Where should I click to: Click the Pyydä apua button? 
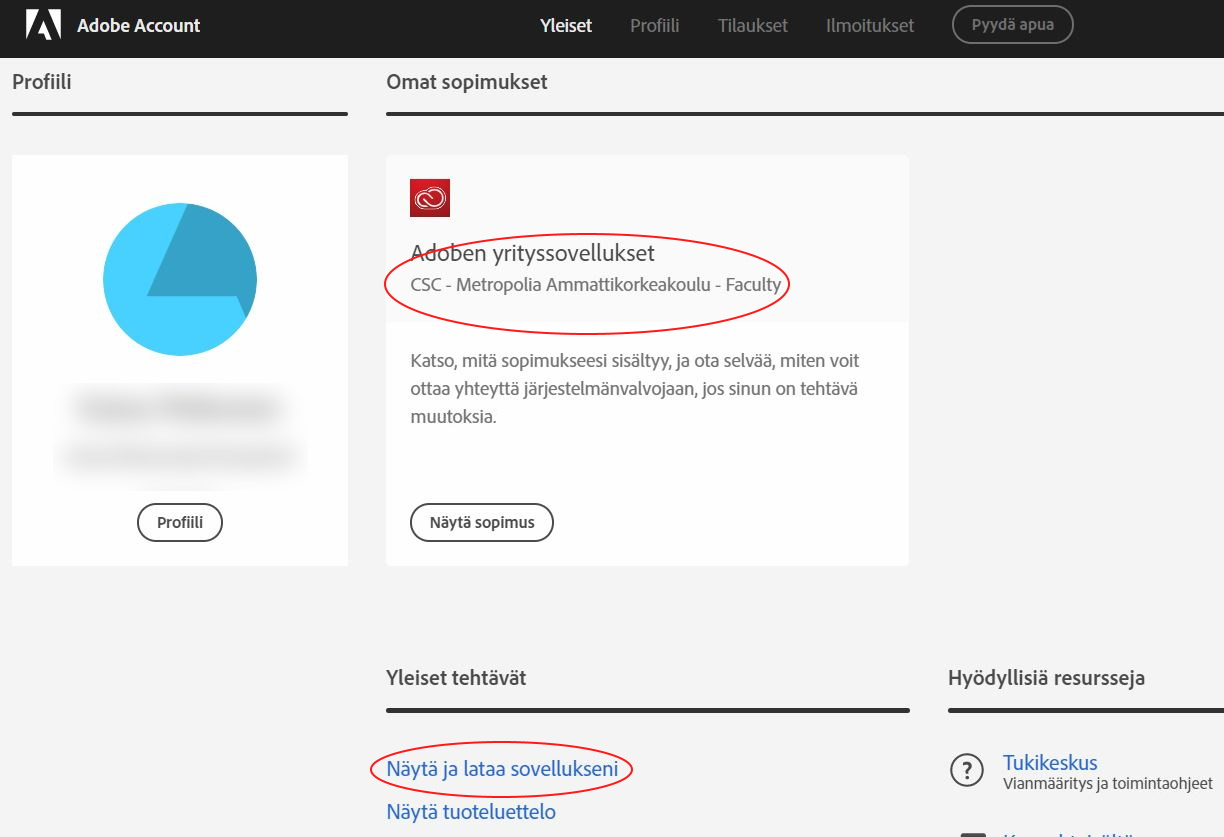[1013, 25]
